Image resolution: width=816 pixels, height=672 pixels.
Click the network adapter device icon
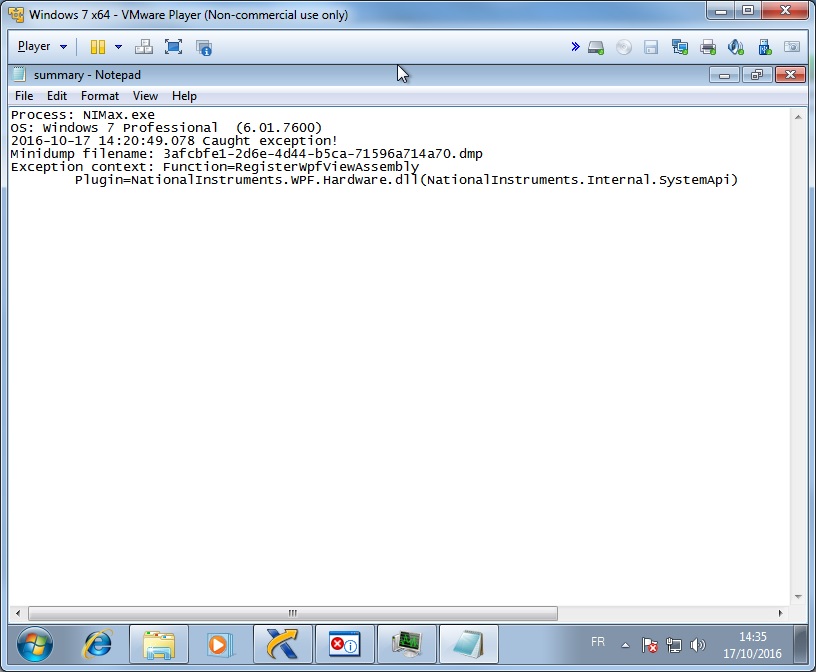(680, 47)
